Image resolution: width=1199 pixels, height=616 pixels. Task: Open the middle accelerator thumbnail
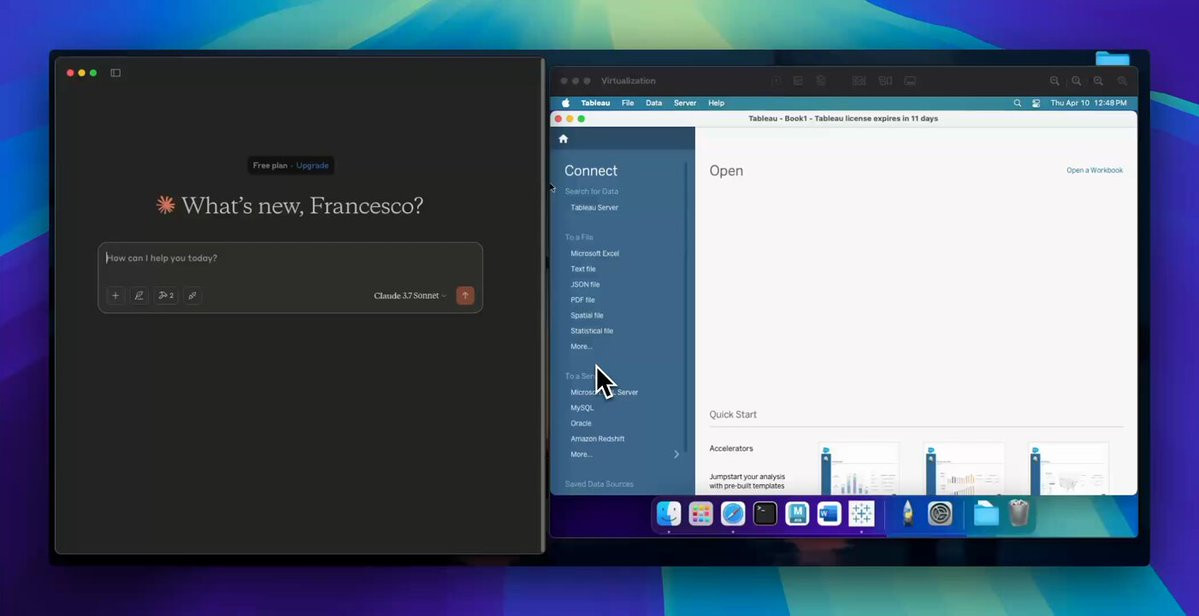click(964, 468)
